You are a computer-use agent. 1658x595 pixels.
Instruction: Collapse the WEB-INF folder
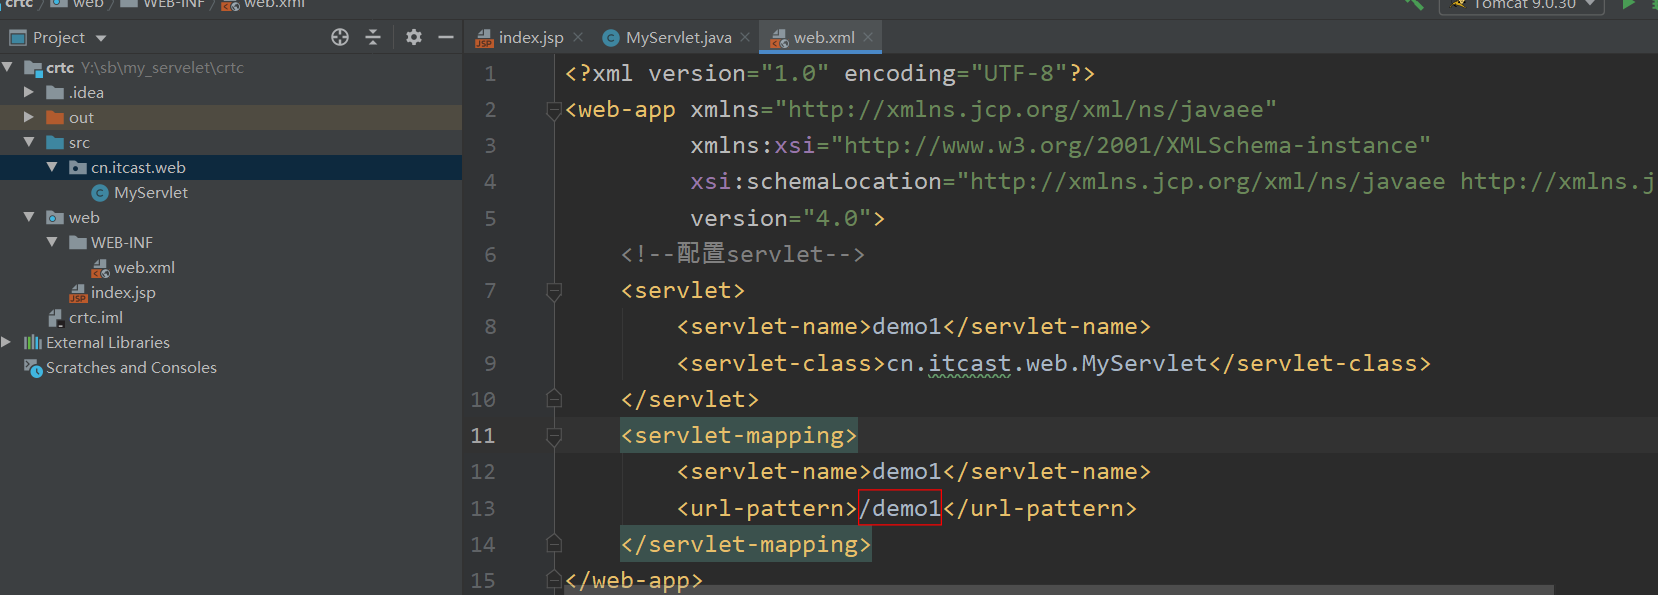[x=52, y=242]
